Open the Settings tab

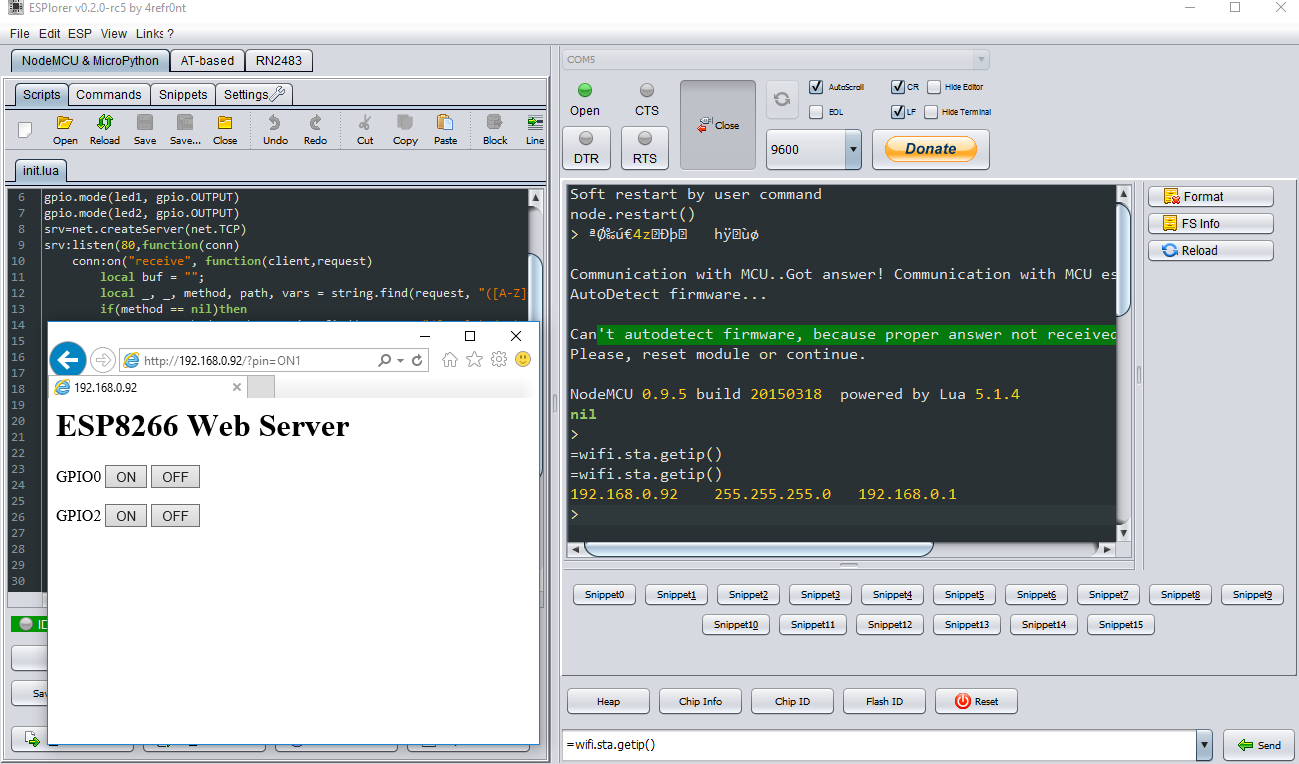pyautogui.click(x=255, y=94)
